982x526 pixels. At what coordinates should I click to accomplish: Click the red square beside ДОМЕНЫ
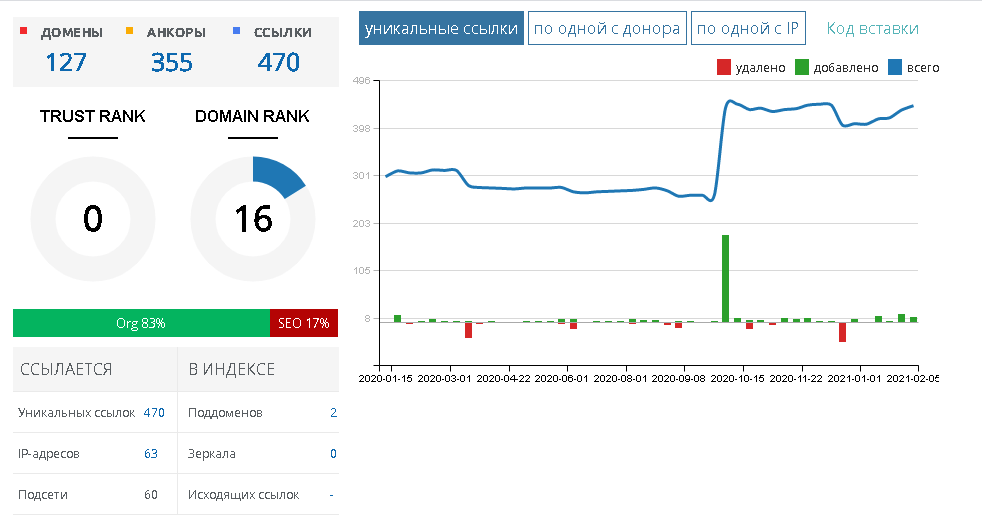[x=23, y=32]
